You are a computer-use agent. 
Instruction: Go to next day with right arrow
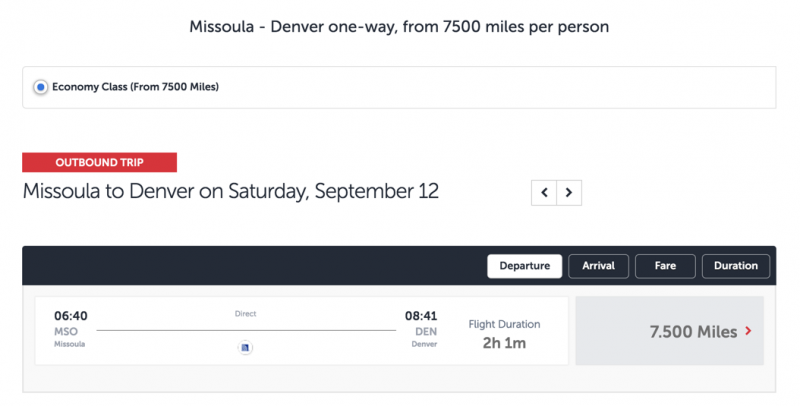click(x=569, y=193)
